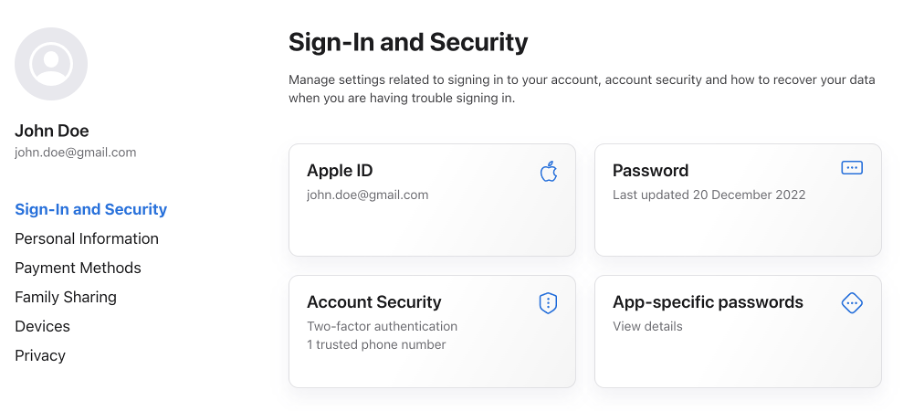Viewport: 904px width, 412px height.
Task: Click the 1 trusted phone number text
Action: (x=376, y=345)
